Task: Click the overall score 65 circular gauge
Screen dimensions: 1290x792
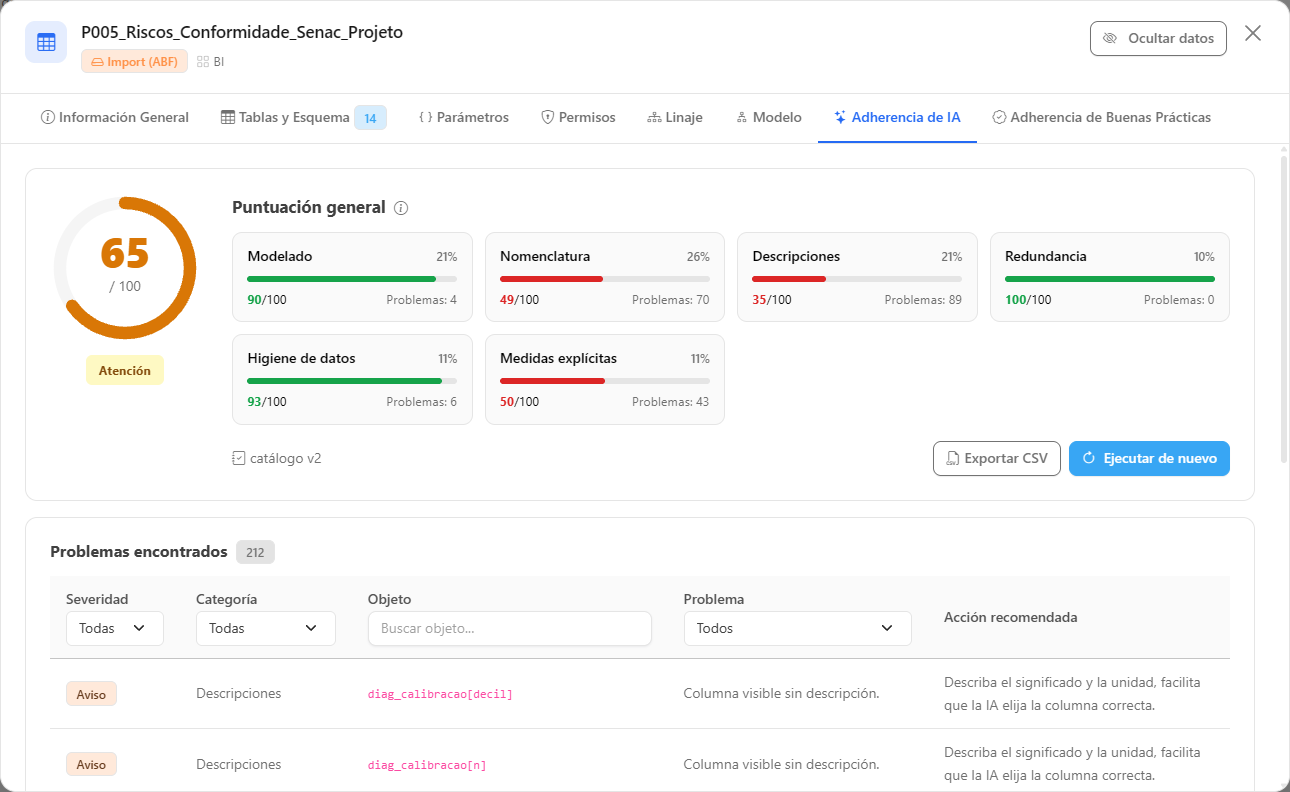Action: [125, 268]
